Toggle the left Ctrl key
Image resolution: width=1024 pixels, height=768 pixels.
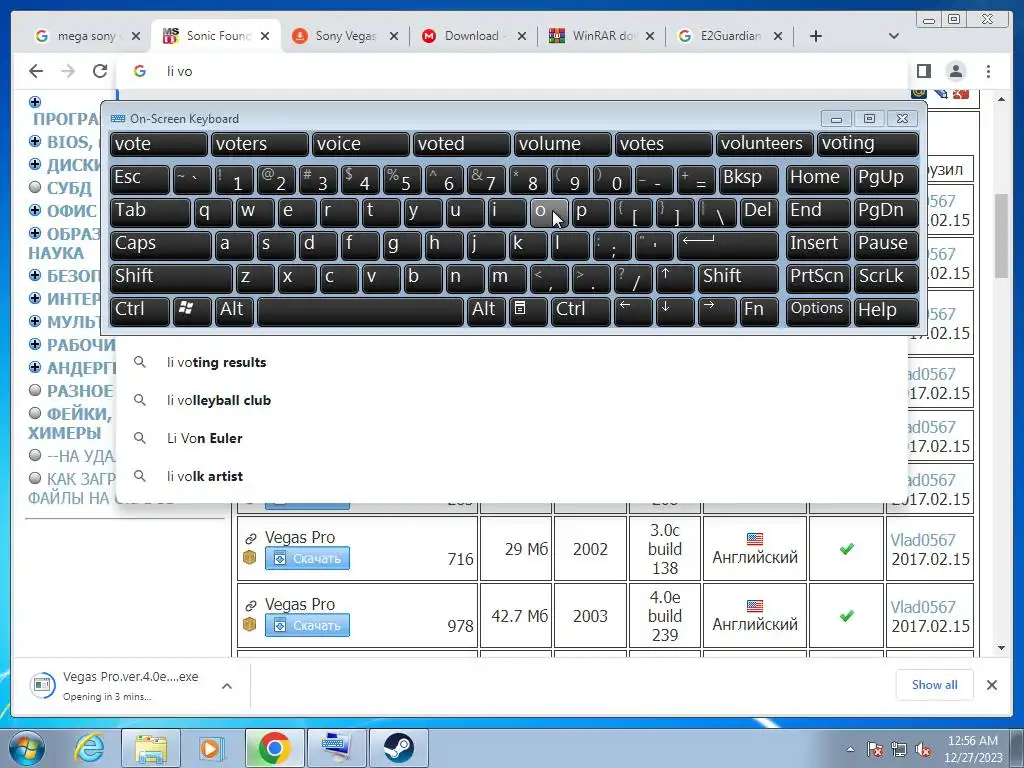tap(140, 310)
